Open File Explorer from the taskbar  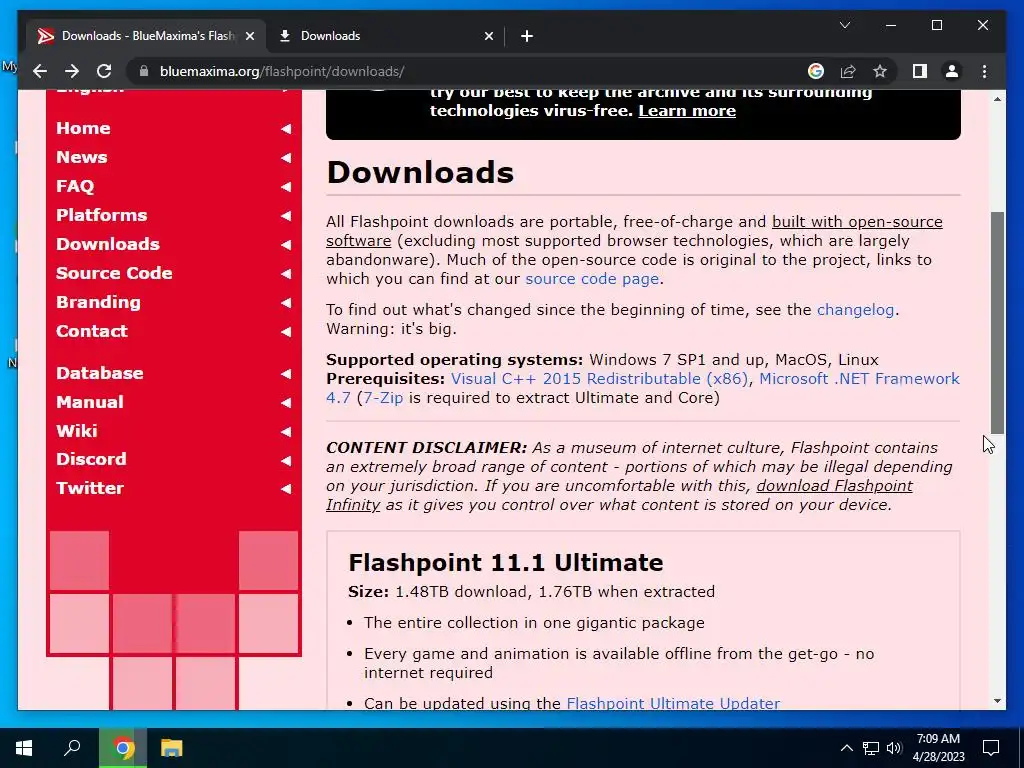tap(171, 748)
